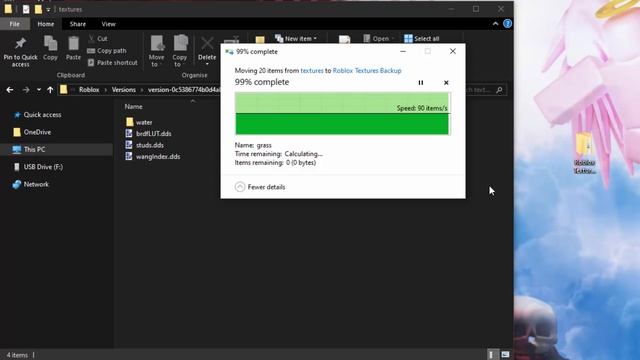Sort by Name column header
640x360 pixels.
tap(133, 107)
